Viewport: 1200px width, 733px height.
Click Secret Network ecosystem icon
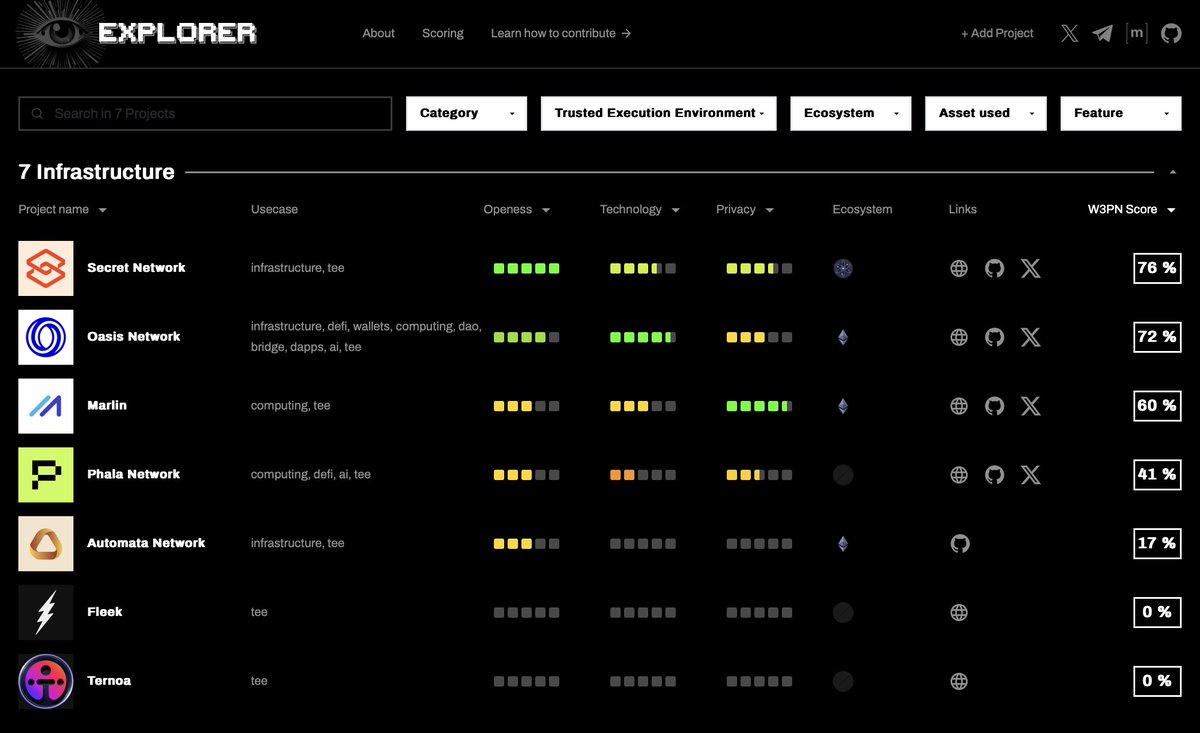tap(843, 268)
